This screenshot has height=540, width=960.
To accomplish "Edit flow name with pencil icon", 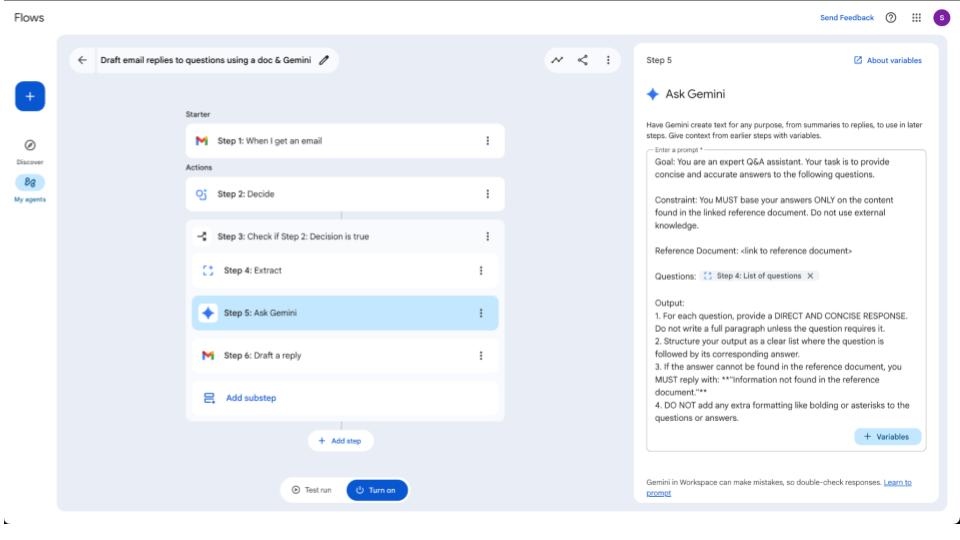I will [323, 60].
